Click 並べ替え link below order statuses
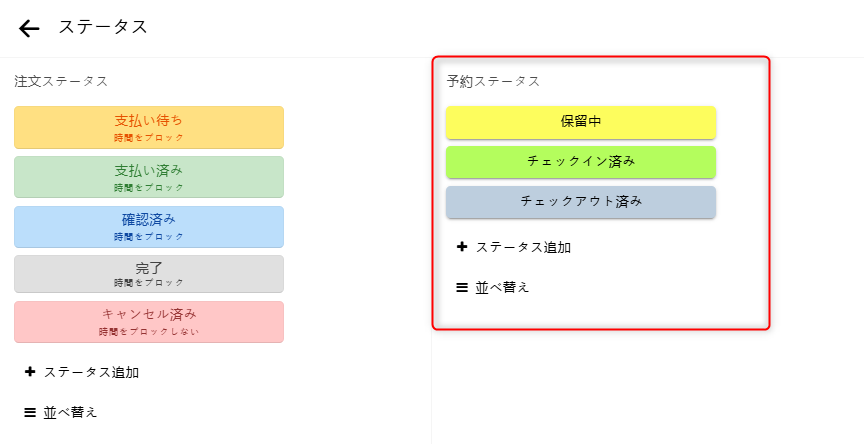864x444 pixels. click(70, 411)
